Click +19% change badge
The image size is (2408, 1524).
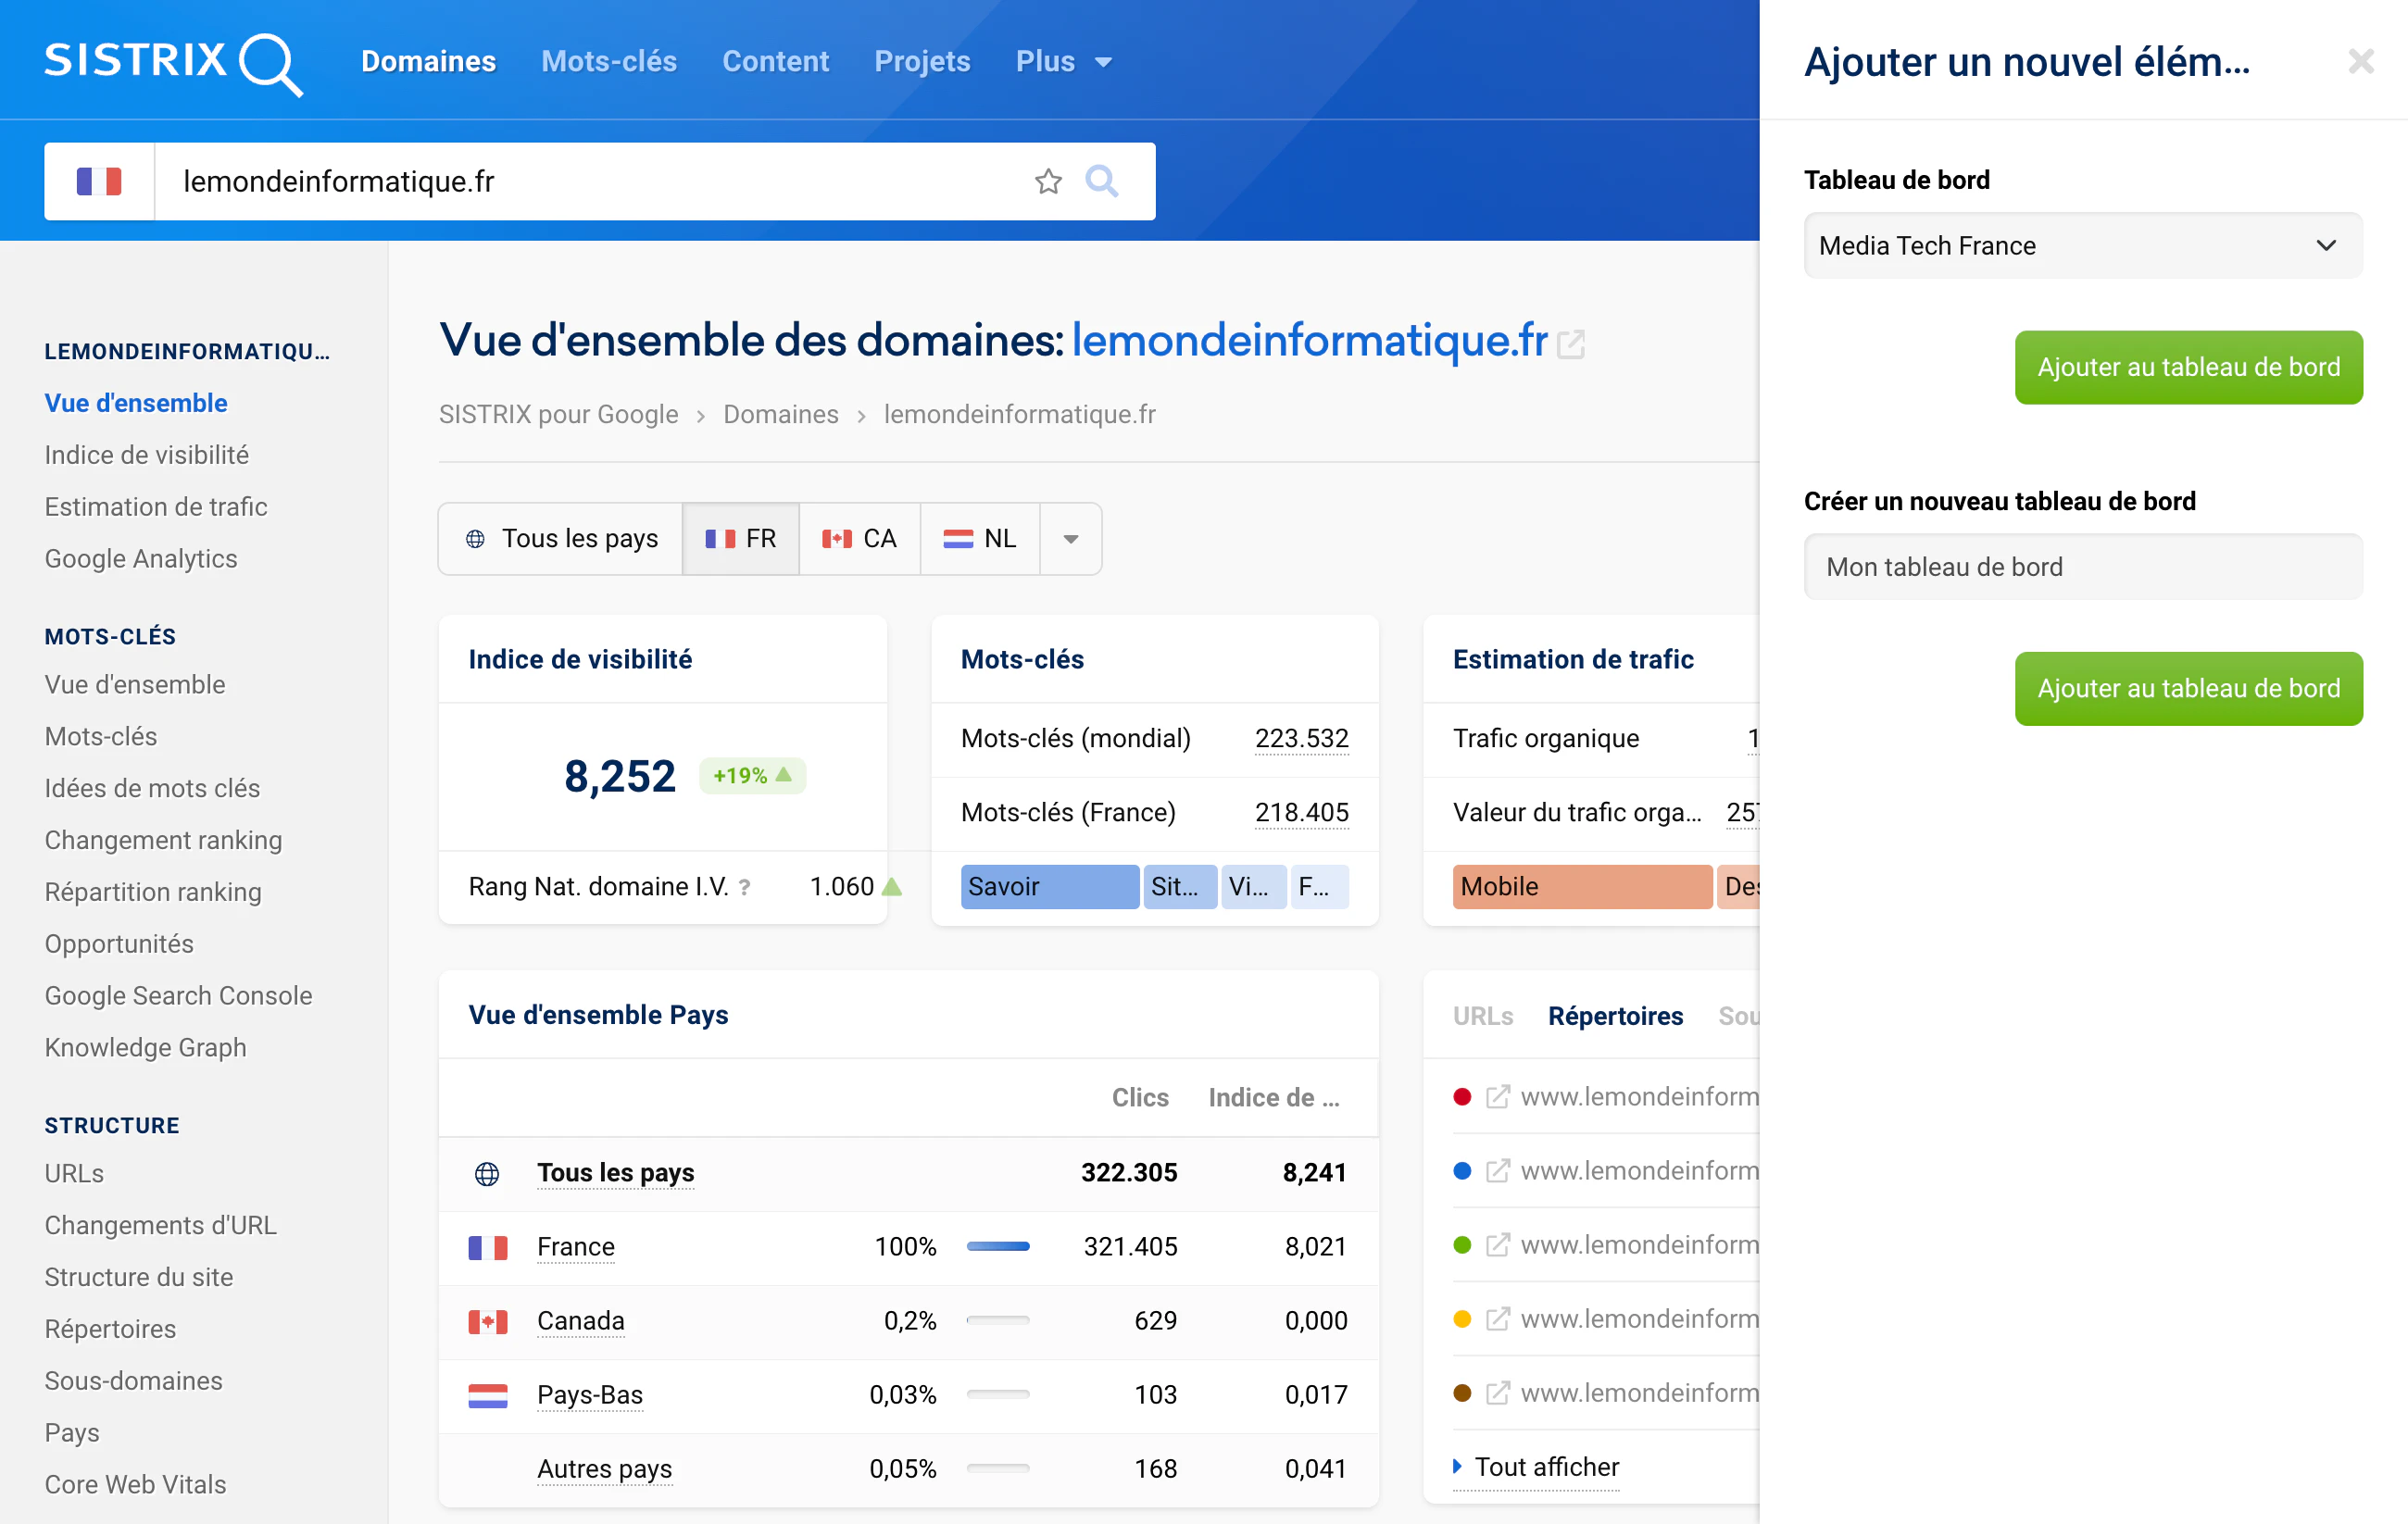pos(752,776)
